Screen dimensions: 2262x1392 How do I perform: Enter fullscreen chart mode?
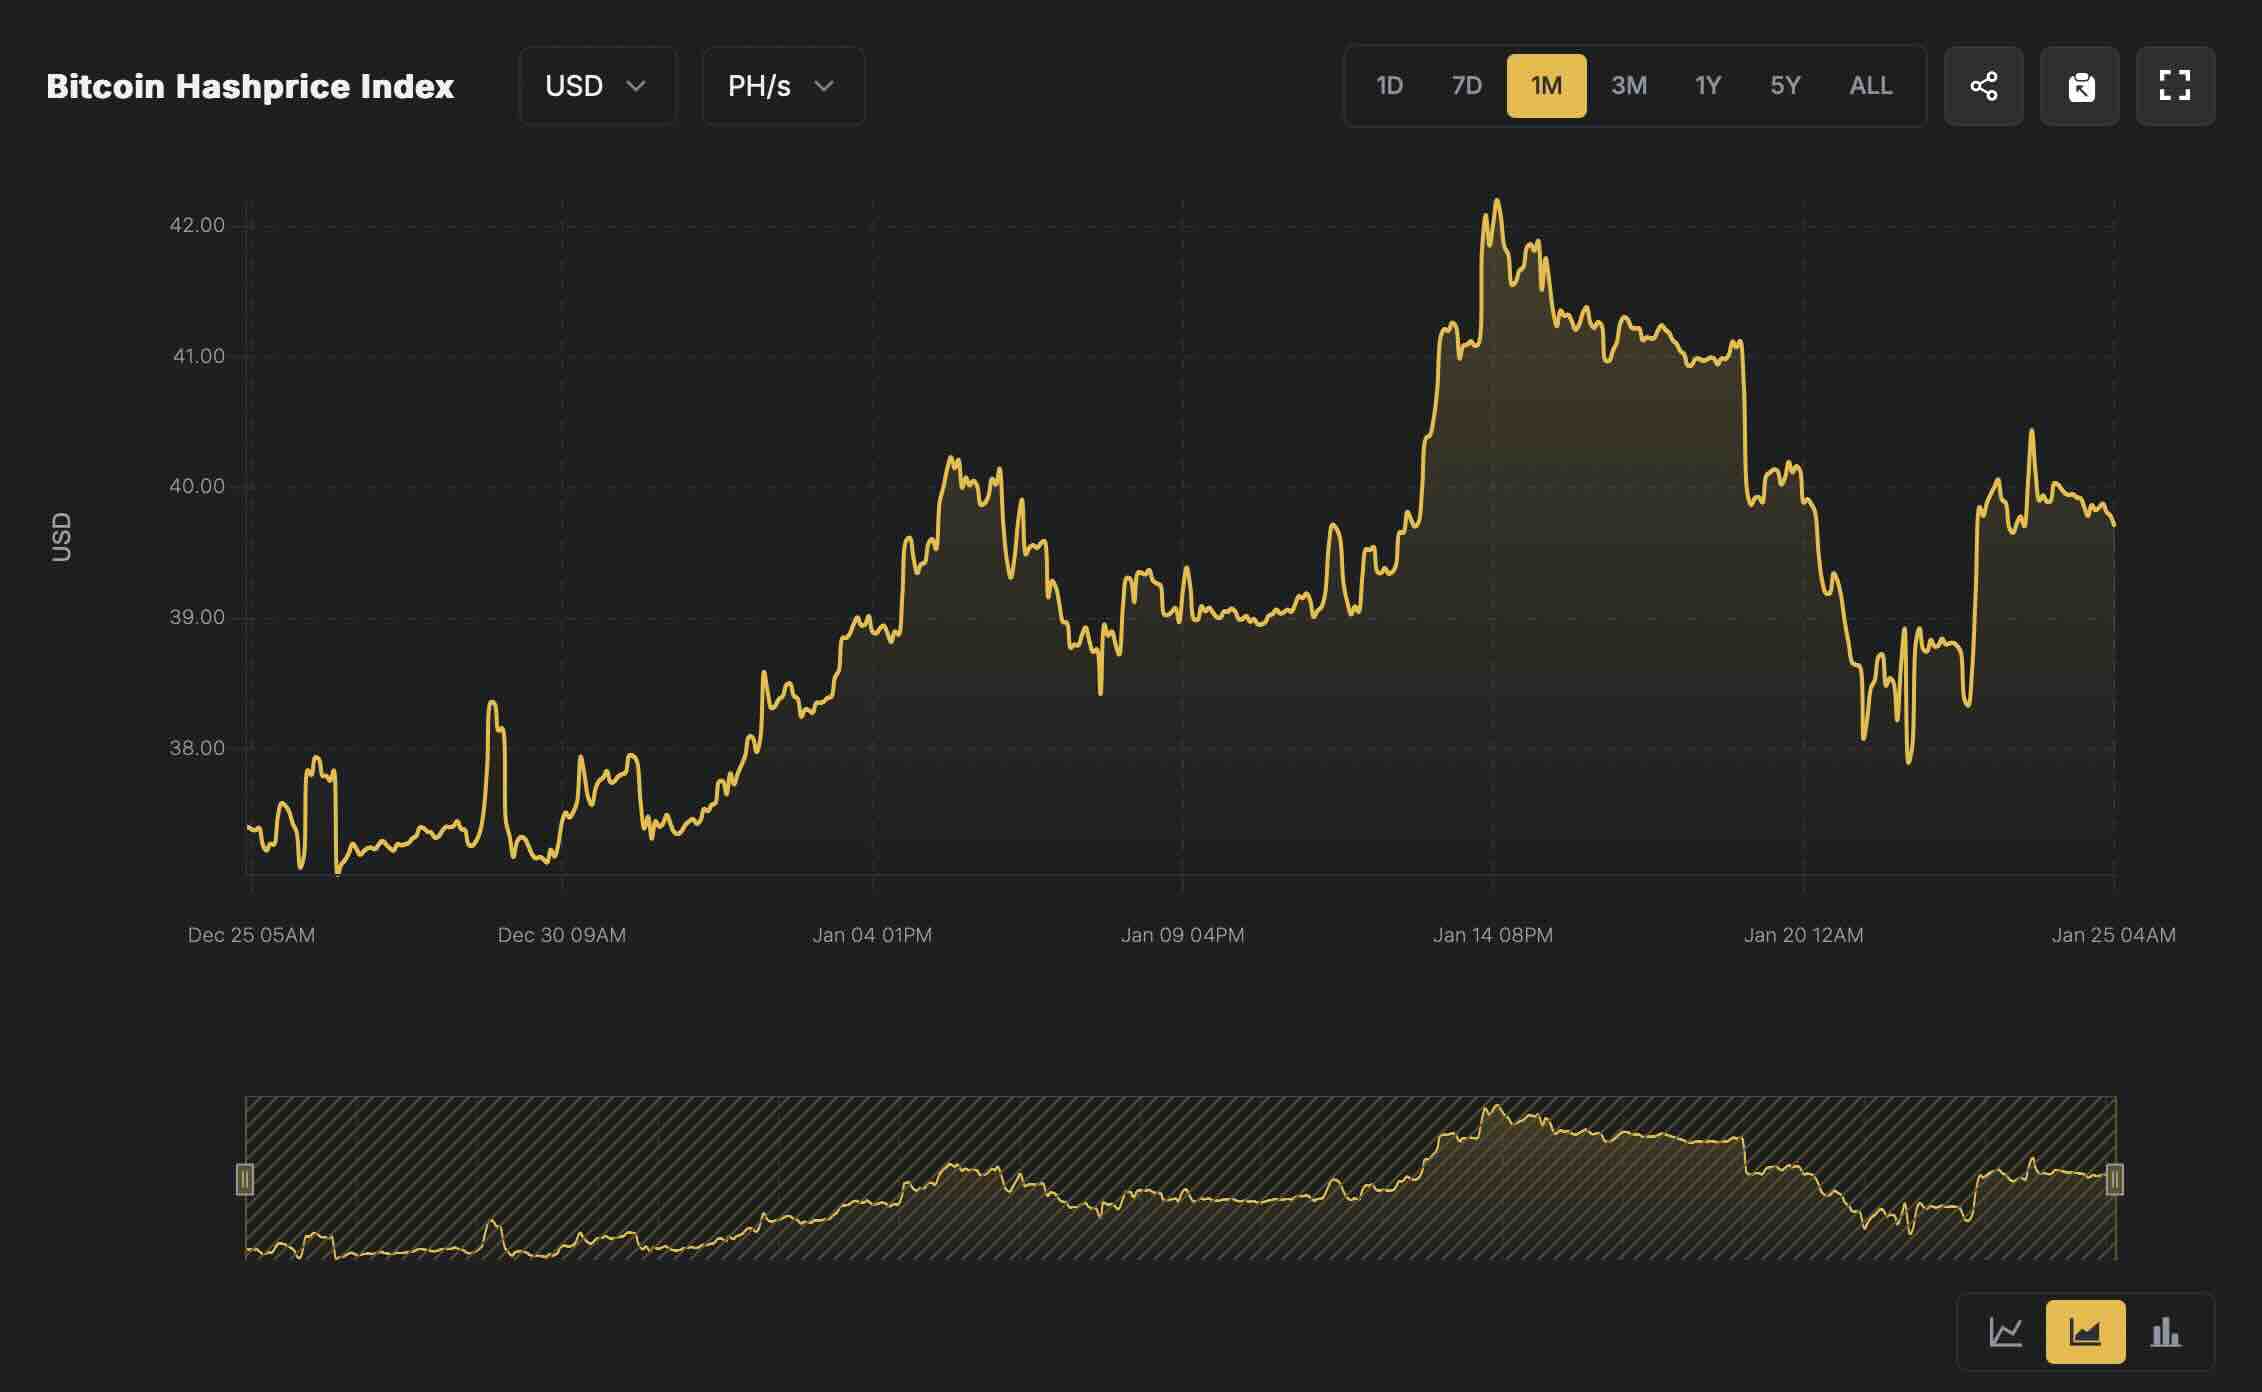click(2175, 86)
